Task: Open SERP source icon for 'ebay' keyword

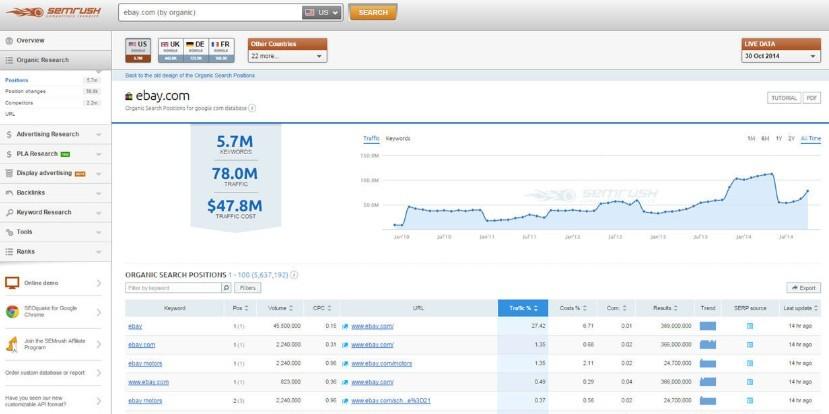Action: click(750, 326)
